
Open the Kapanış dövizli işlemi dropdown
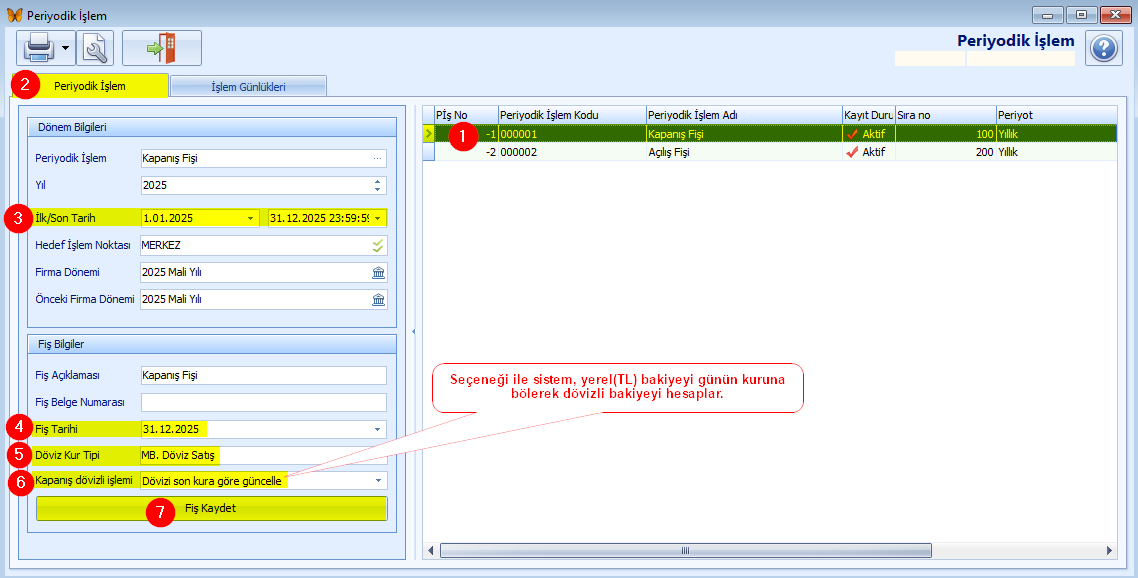[378, 481]
